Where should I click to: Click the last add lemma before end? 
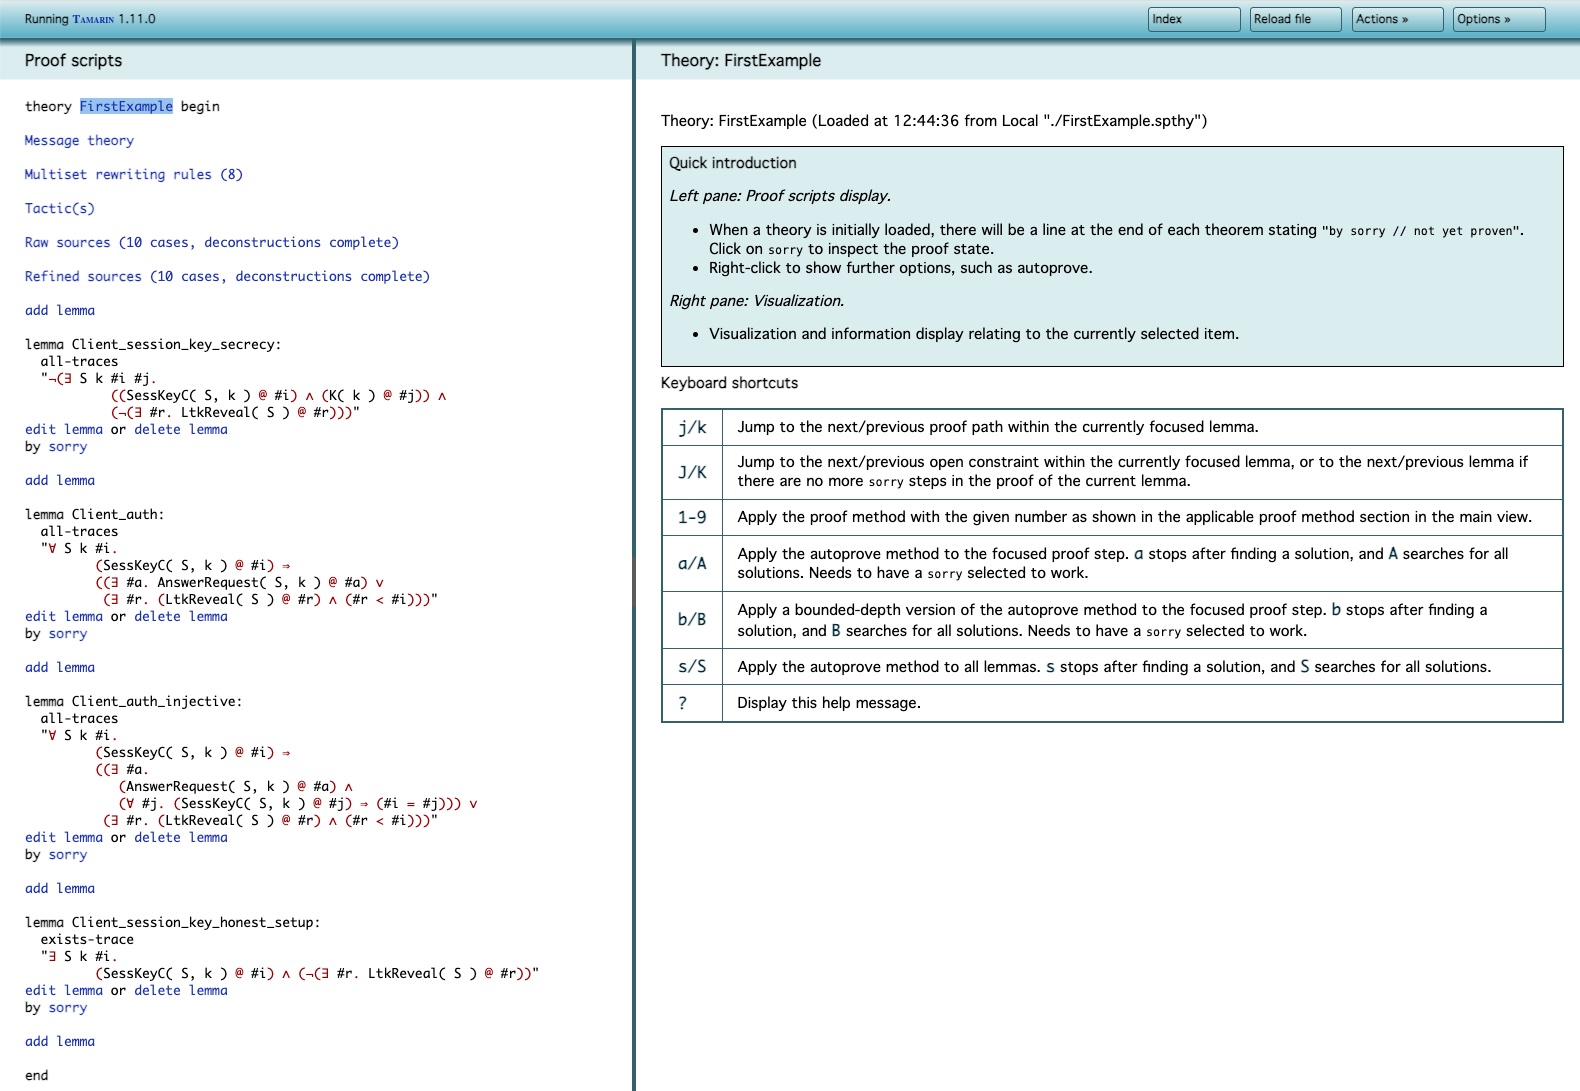[60, 1042]
